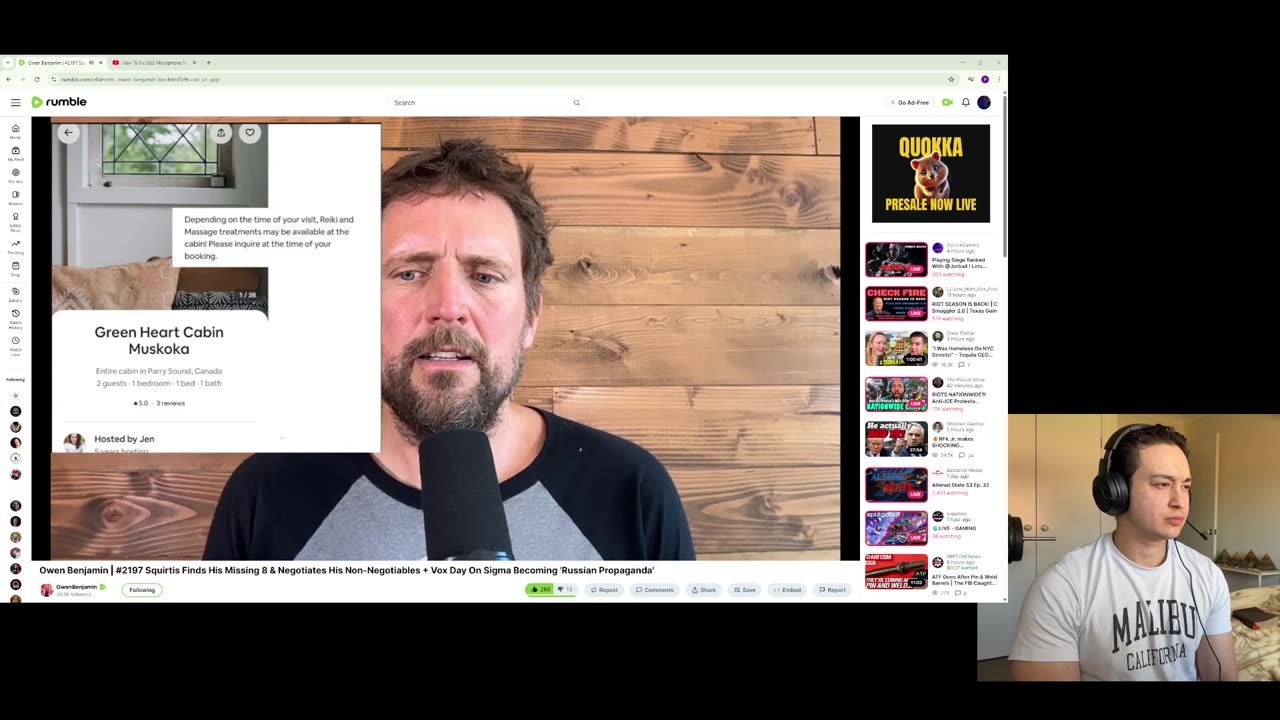Open My Feed in sidebar

pyautogui.click(x=15, y=153)
